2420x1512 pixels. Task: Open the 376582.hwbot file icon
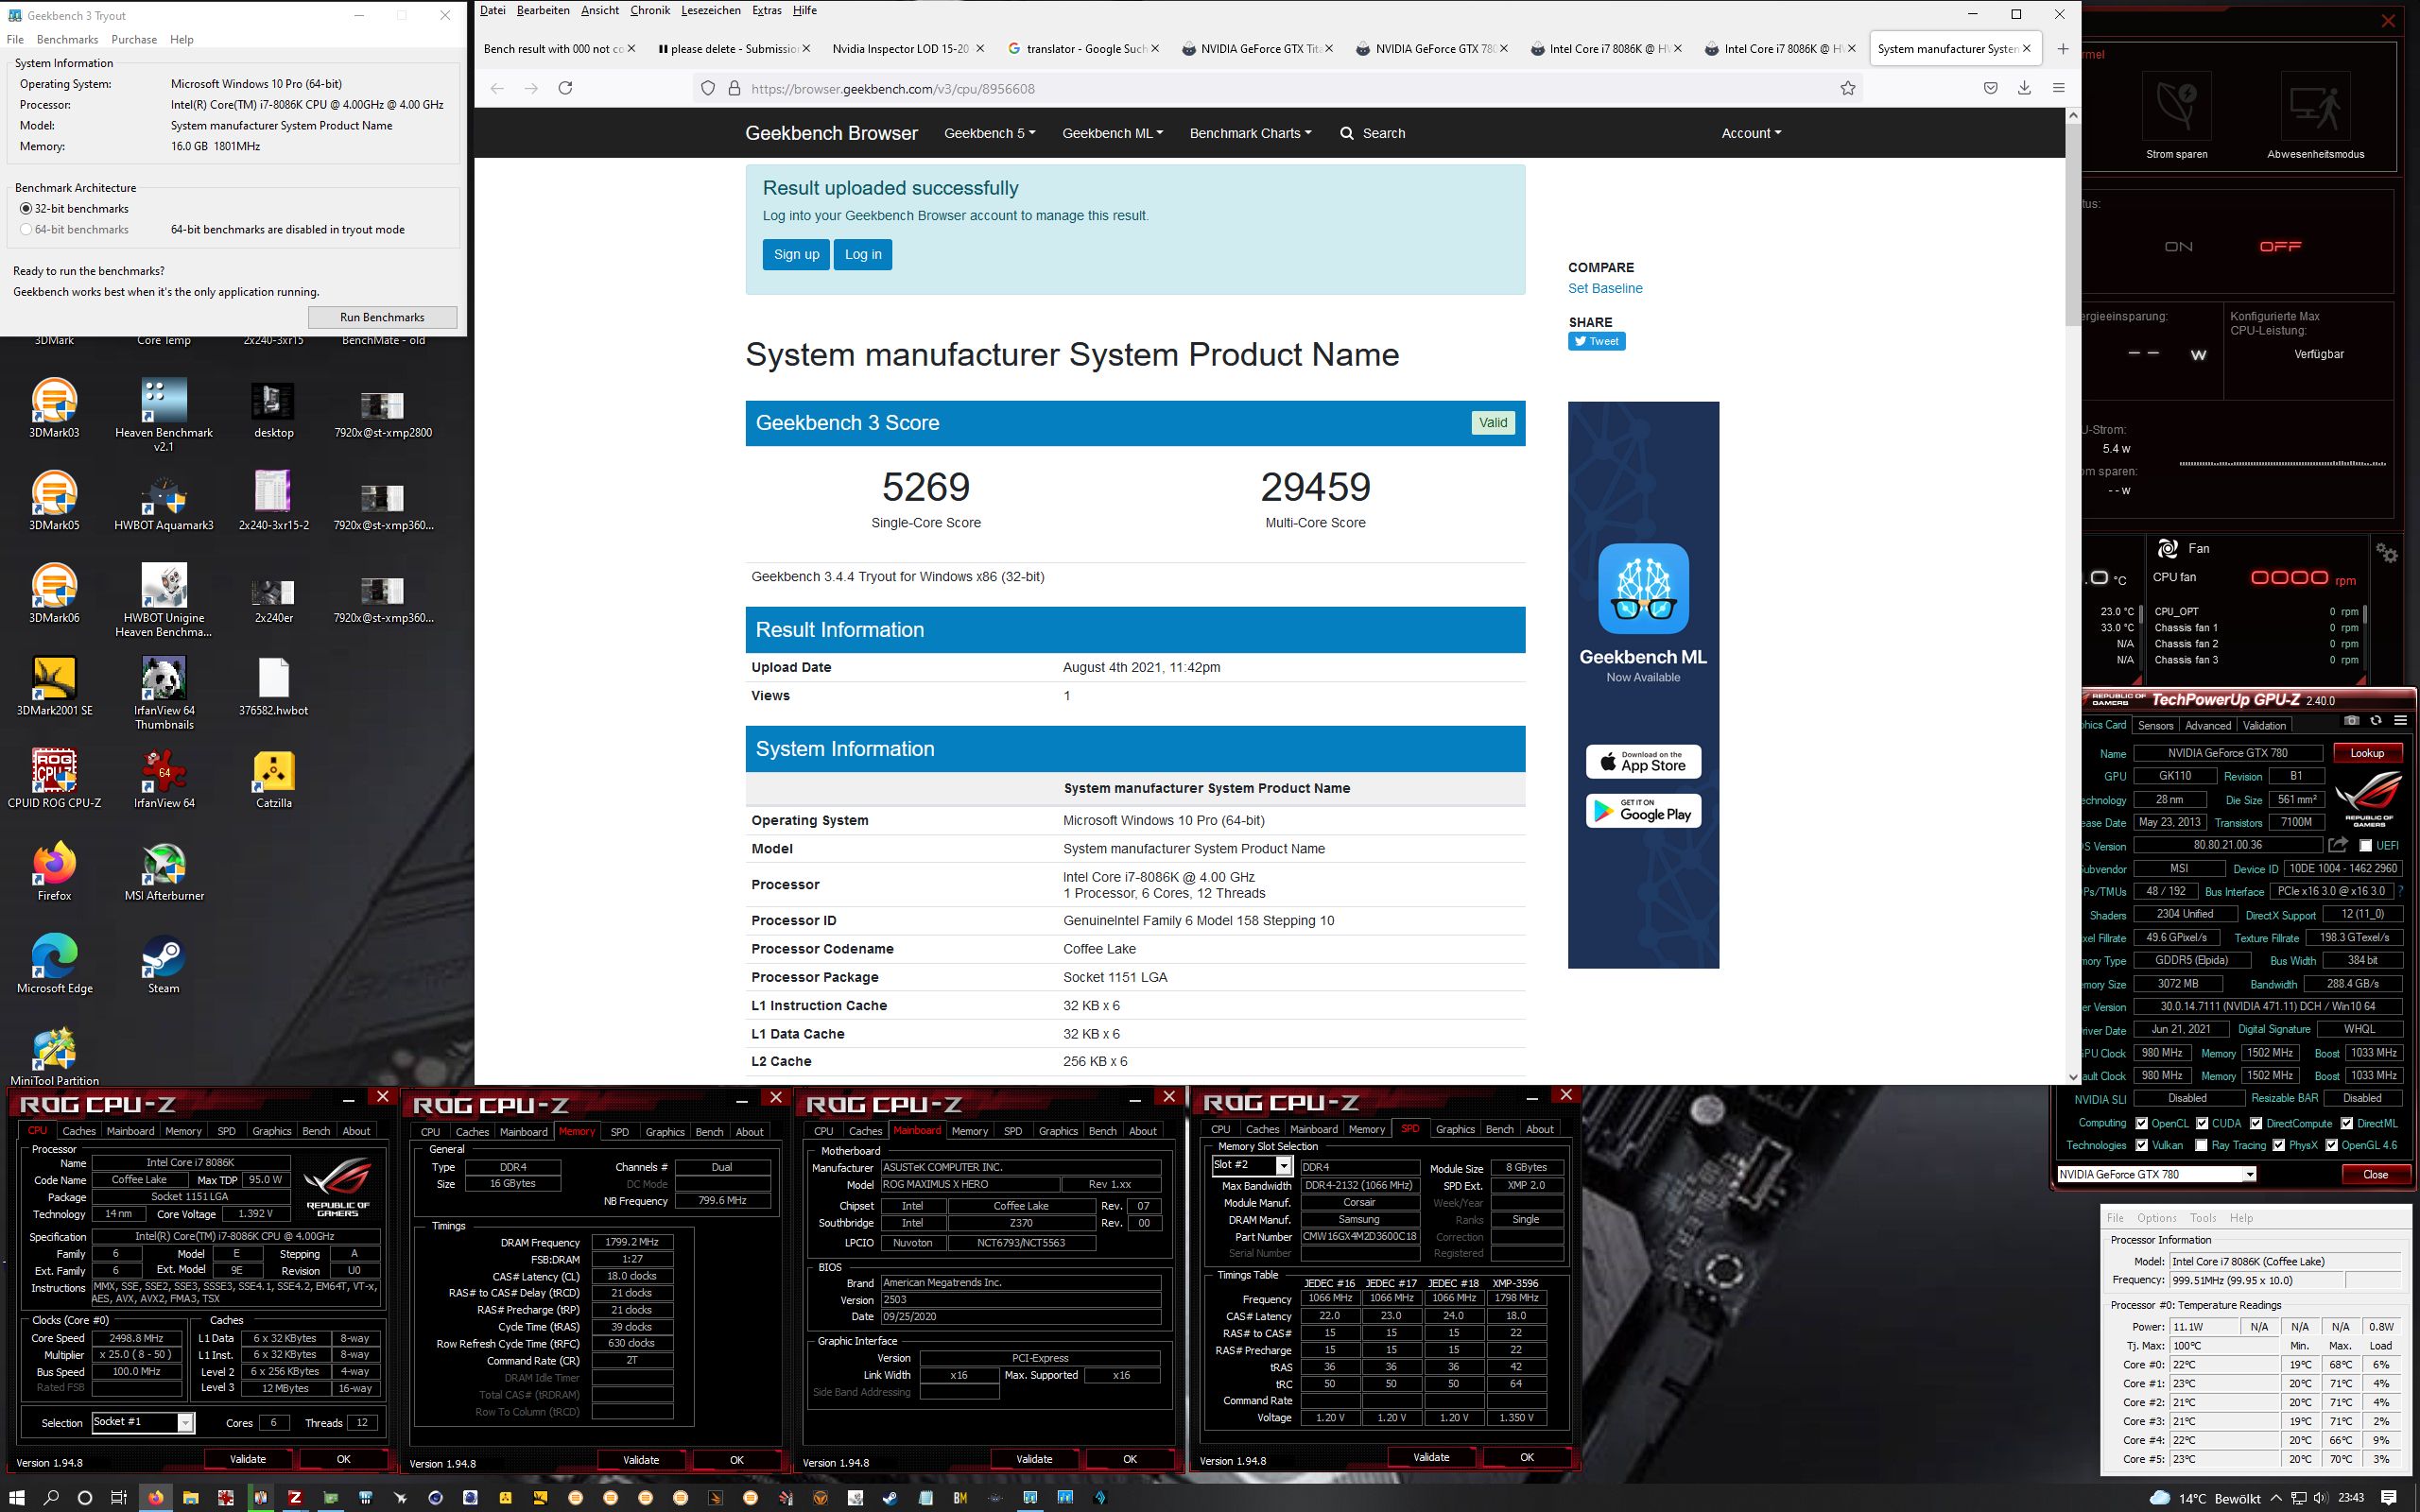tap(273, 686)
